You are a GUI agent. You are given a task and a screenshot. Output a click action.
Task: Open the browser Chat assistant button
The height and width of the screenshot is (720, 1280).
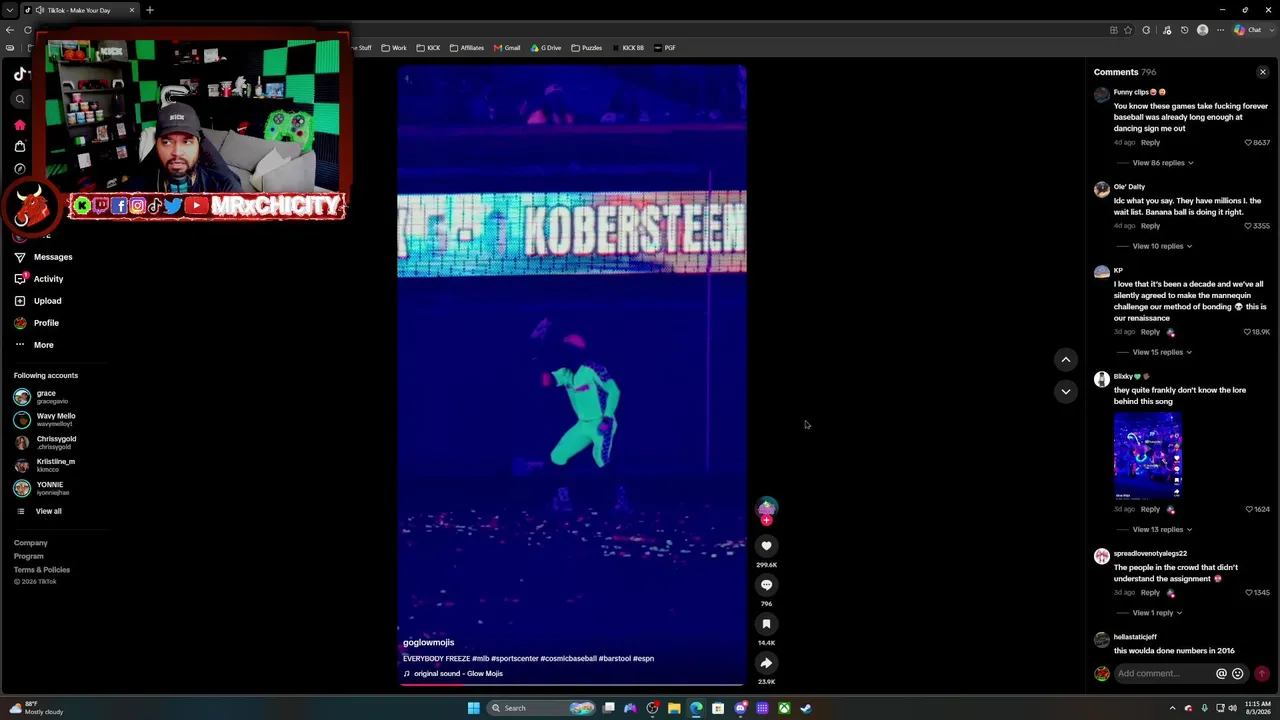[1248, 30]
